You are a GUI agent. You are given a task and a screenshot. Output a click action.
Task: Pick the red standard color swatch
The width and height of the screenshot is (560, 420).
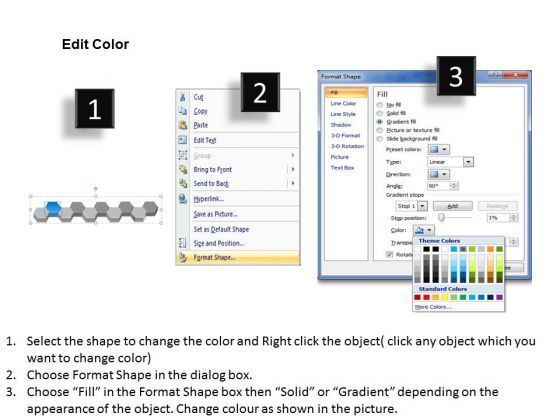(426, 297)
